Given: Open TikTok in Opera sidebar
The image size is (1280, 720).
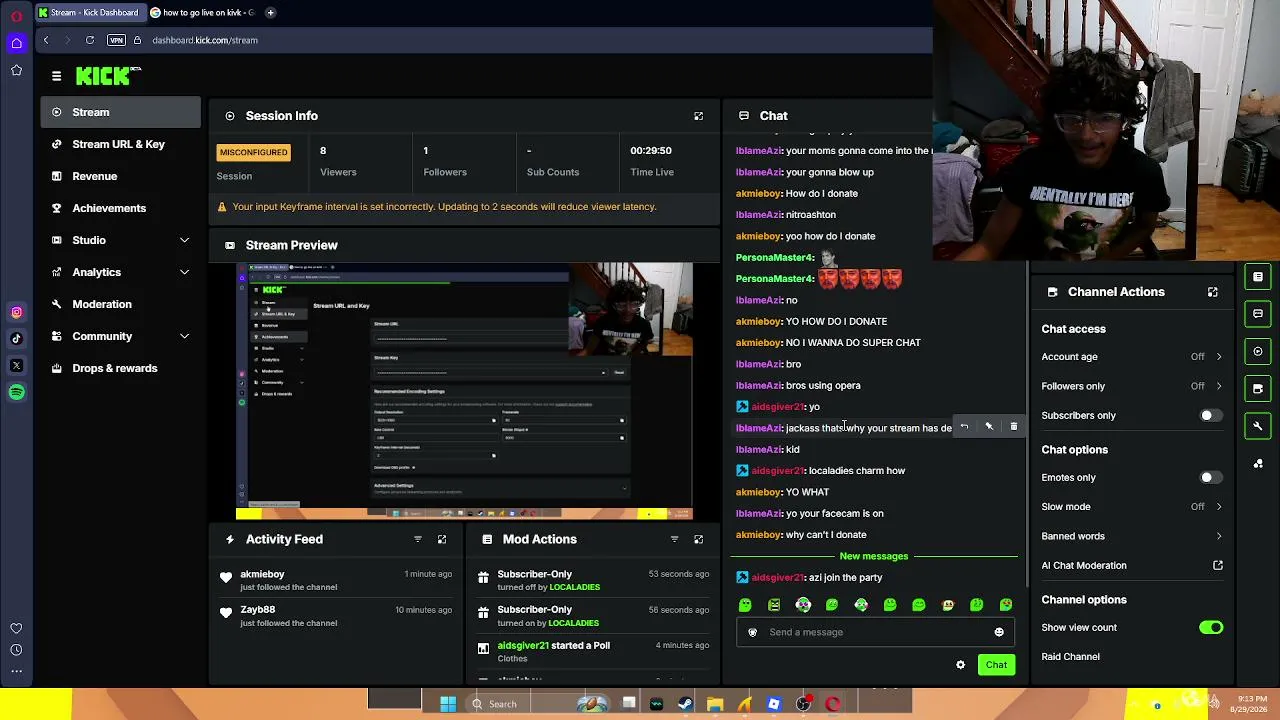Looking at the screenshot, I should pos(16,339).
